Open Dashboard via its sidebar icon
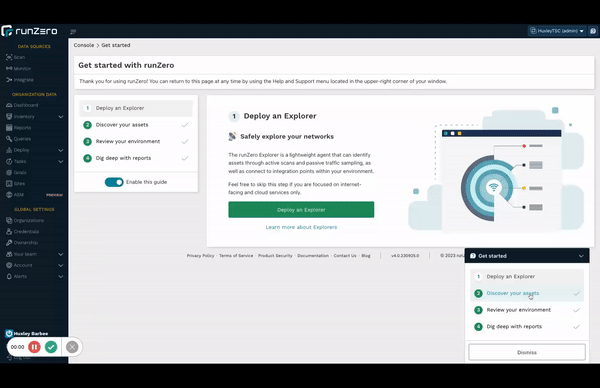 [x=9, y=105]
